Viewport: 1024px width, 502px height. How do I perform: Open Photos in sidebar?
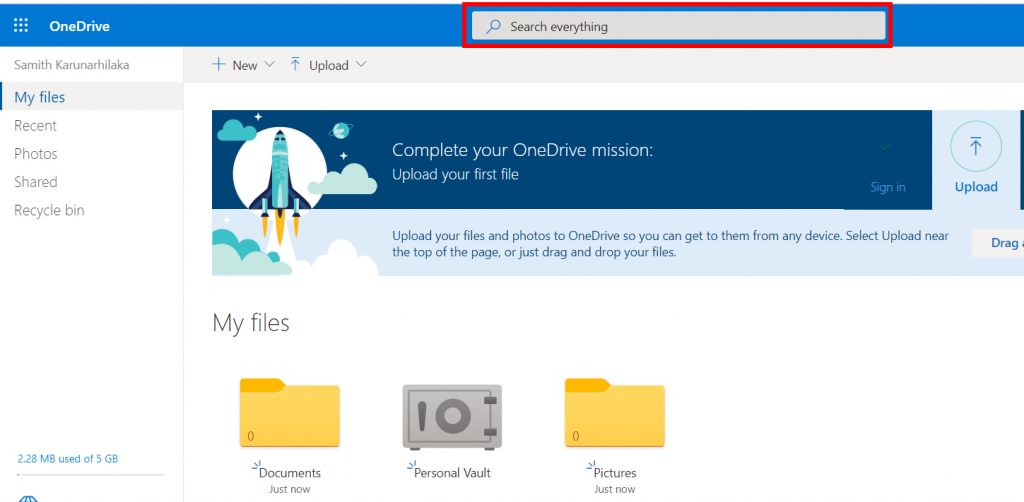pos(36,153)
